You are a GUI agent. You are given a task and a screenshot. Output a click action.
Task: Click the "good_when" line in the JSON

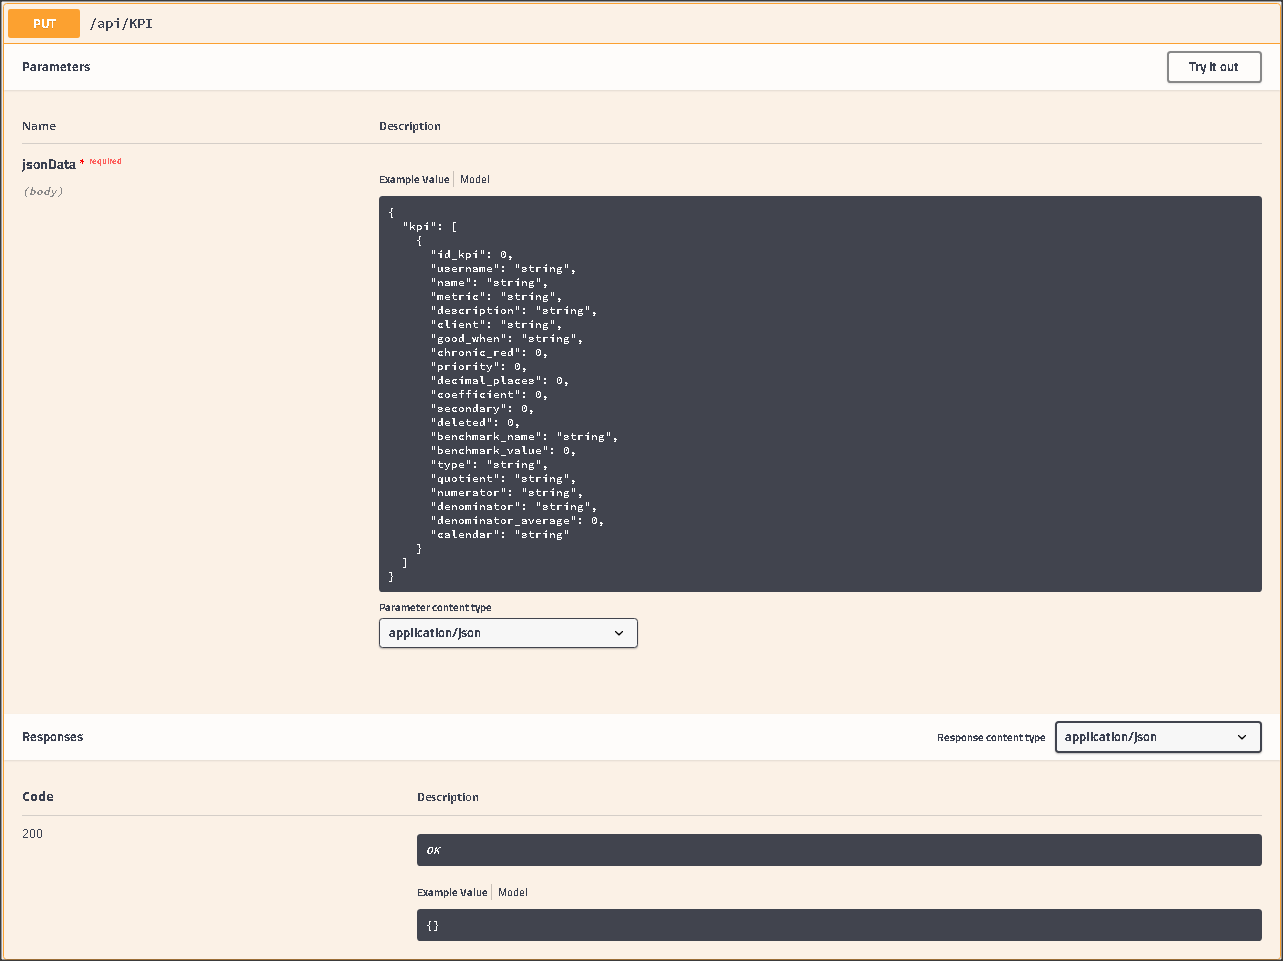(507, 338)
